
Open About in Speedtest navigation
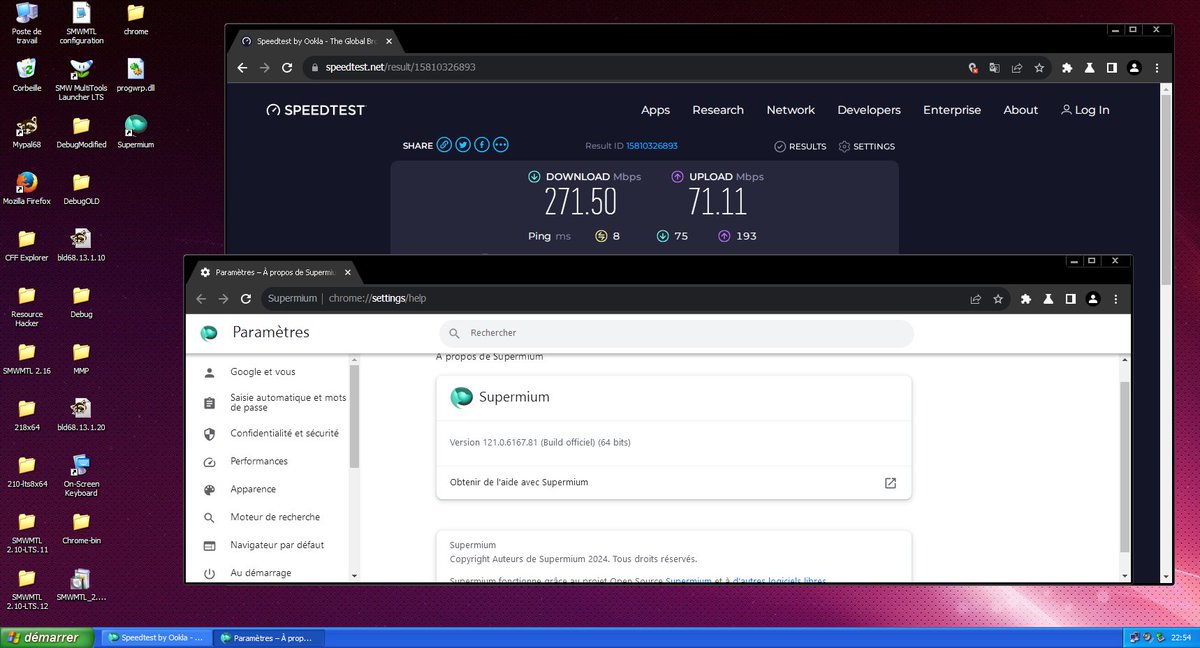pyautogui.click(x=1021, y=110)
